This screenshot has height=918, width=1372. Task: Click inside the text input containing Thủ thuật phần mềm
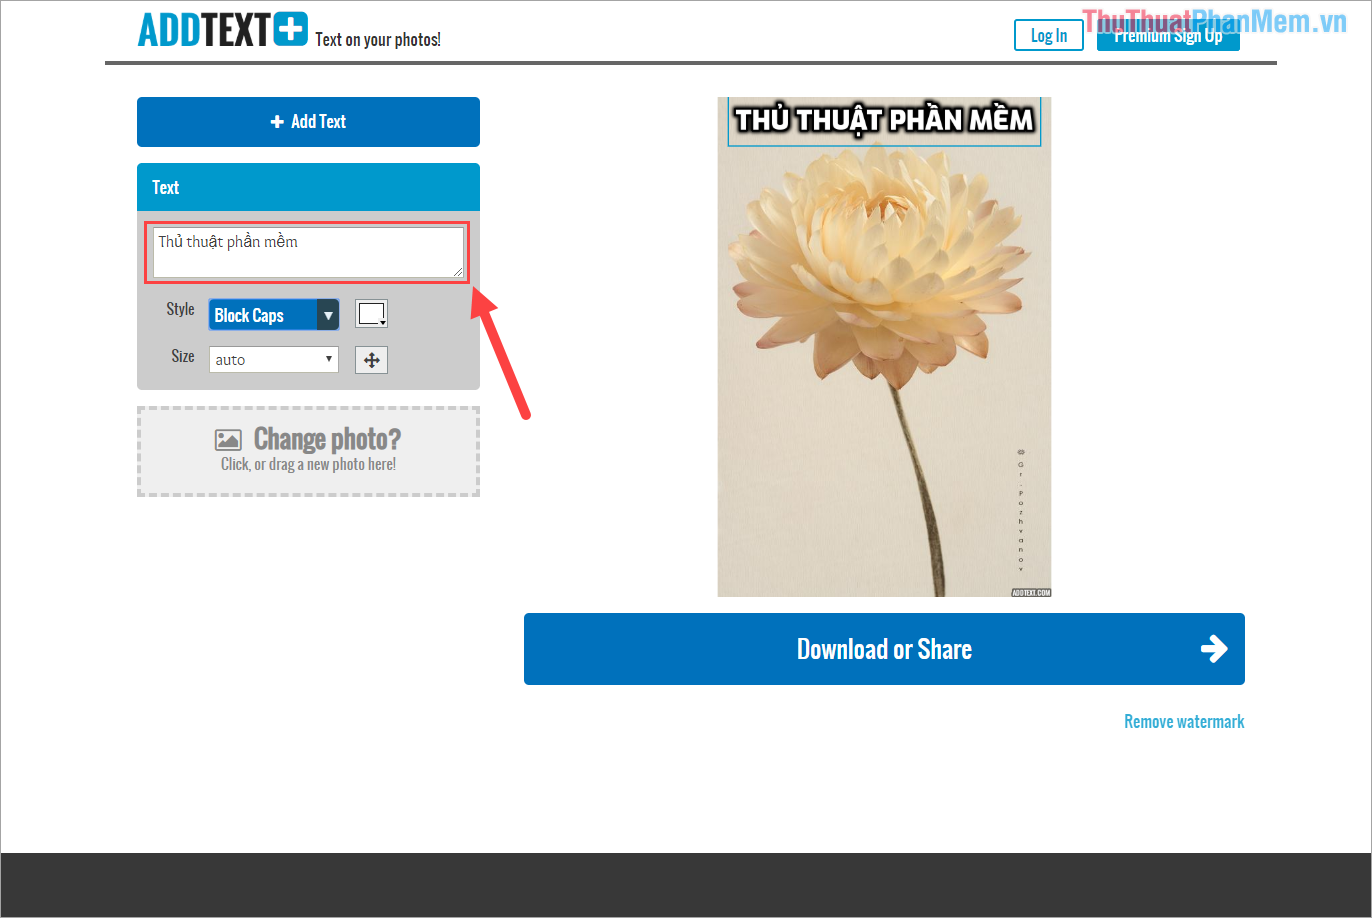point(306,251)
